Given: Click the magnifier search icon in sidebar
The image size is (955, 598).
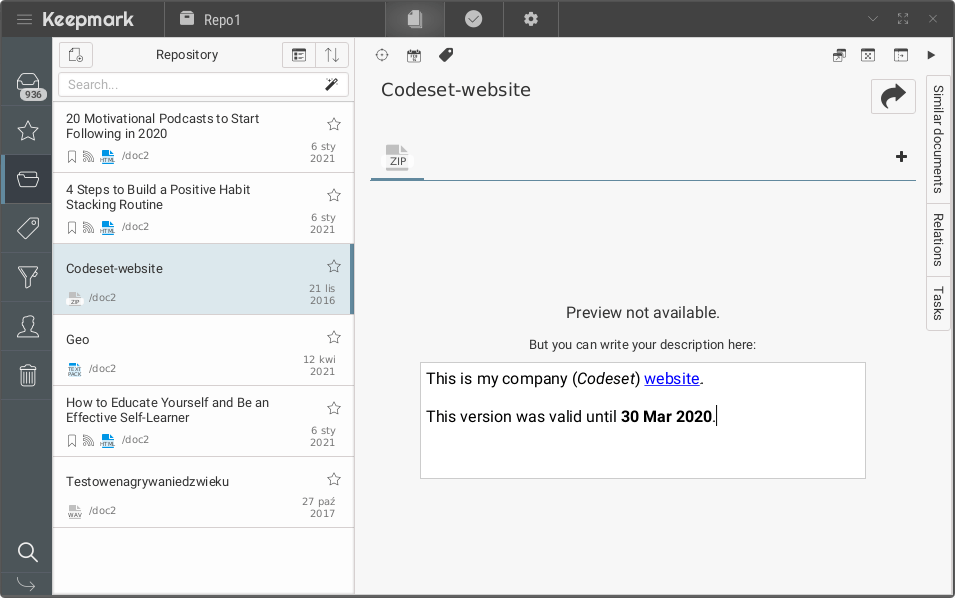Looking at the screenshot, I should tap(28, 552).
